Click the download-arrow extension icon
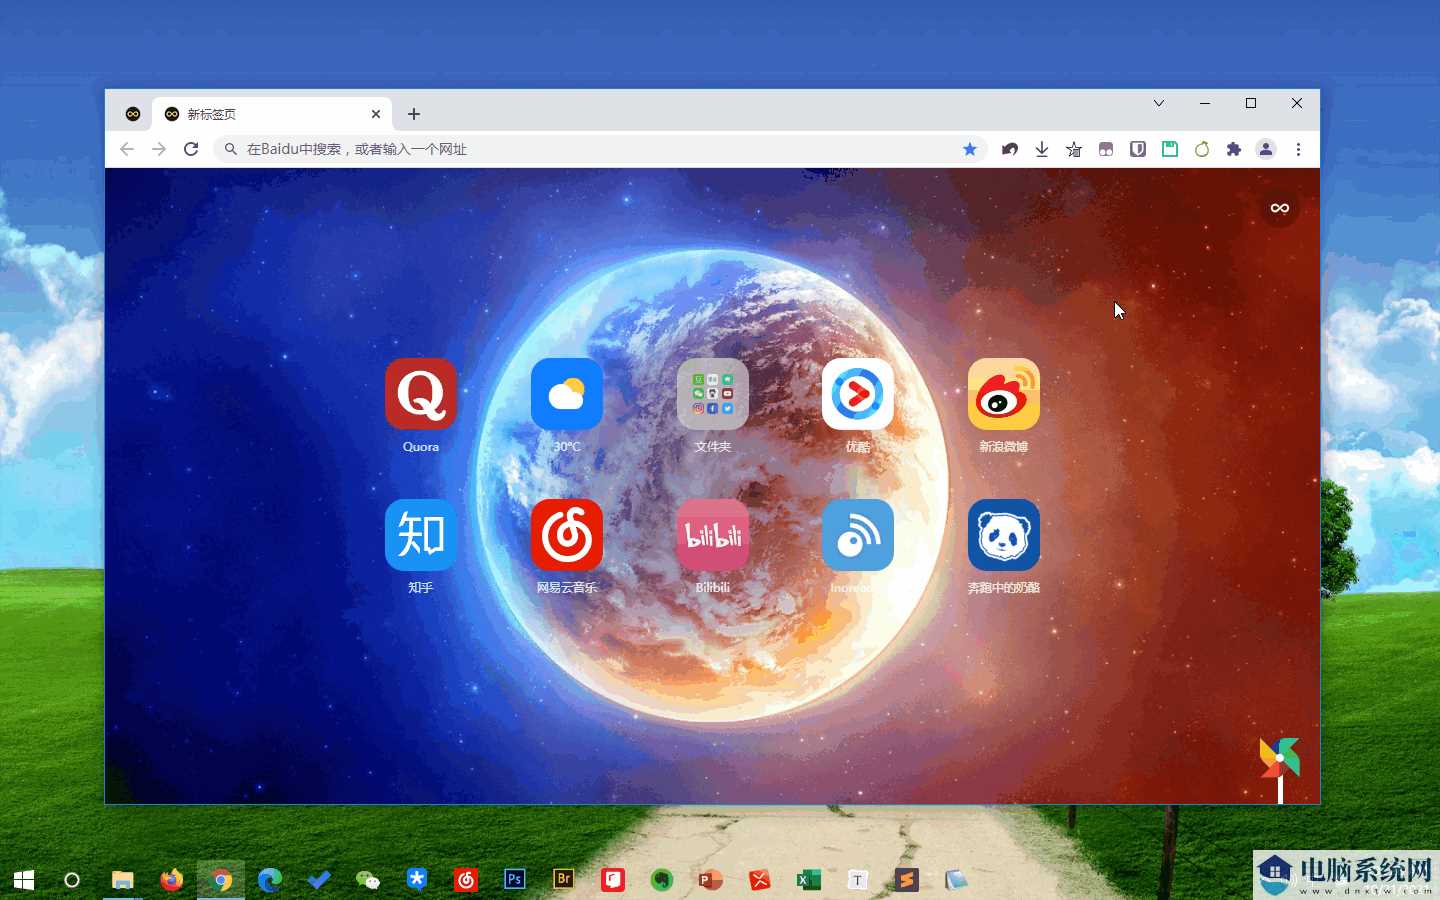The height and width of the screenshot is (900, 1440). point(1042,149)
